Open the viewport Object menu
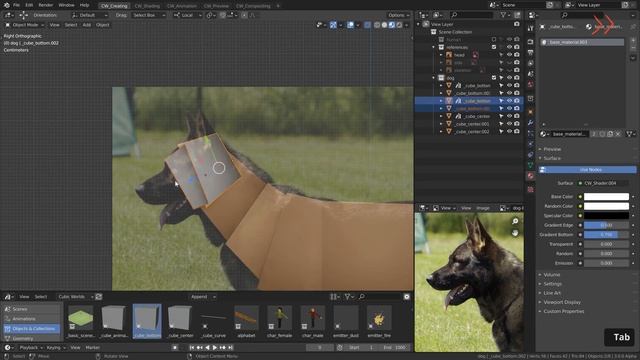 (x=102, y=25)
